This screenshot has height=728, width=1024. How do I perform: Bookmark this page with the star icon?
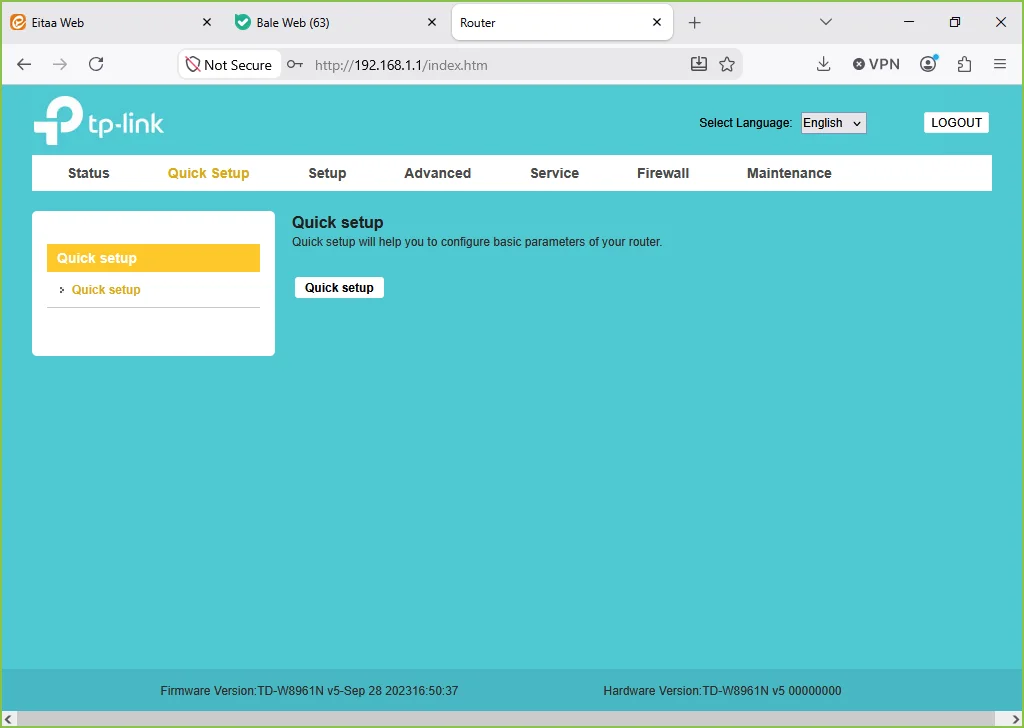tap(727, 64)
